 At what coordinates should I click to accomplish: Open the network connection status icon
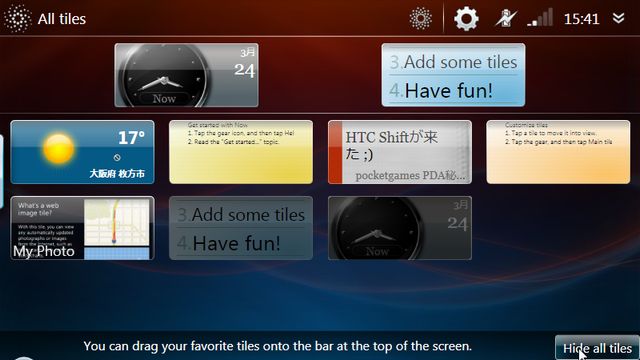coord(506,19)
